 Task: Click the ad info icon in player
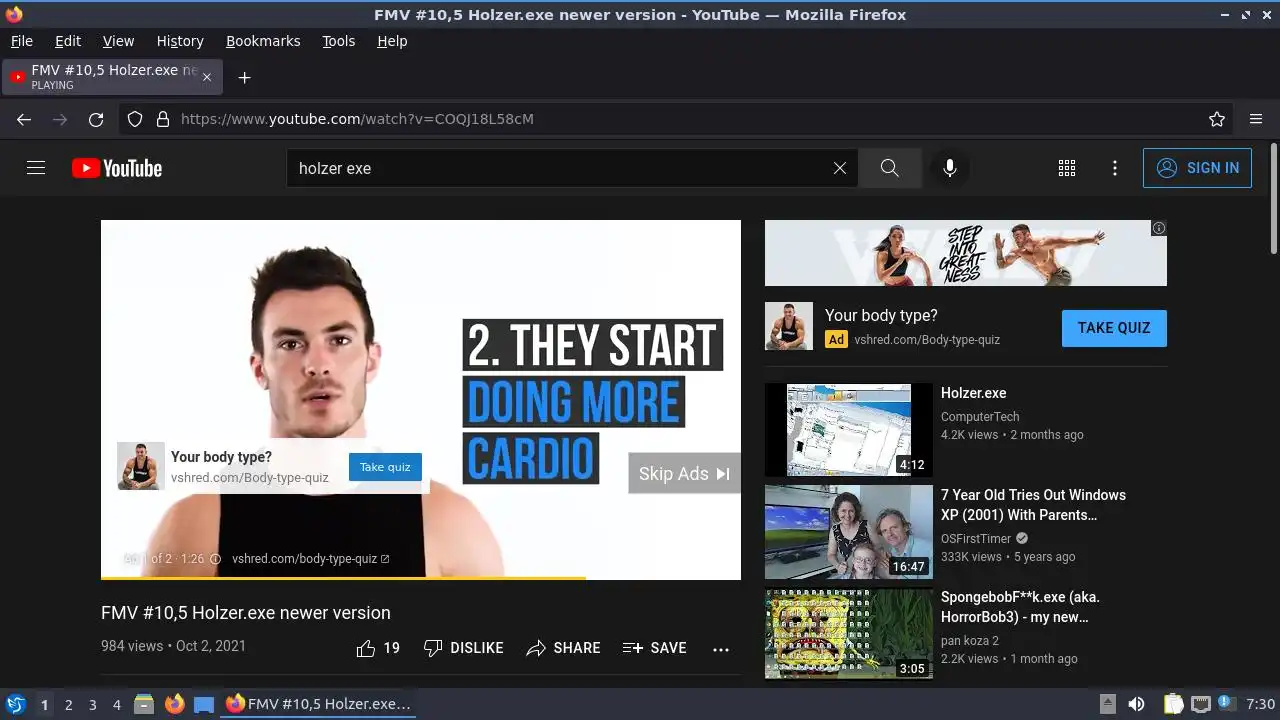(214, 559)
